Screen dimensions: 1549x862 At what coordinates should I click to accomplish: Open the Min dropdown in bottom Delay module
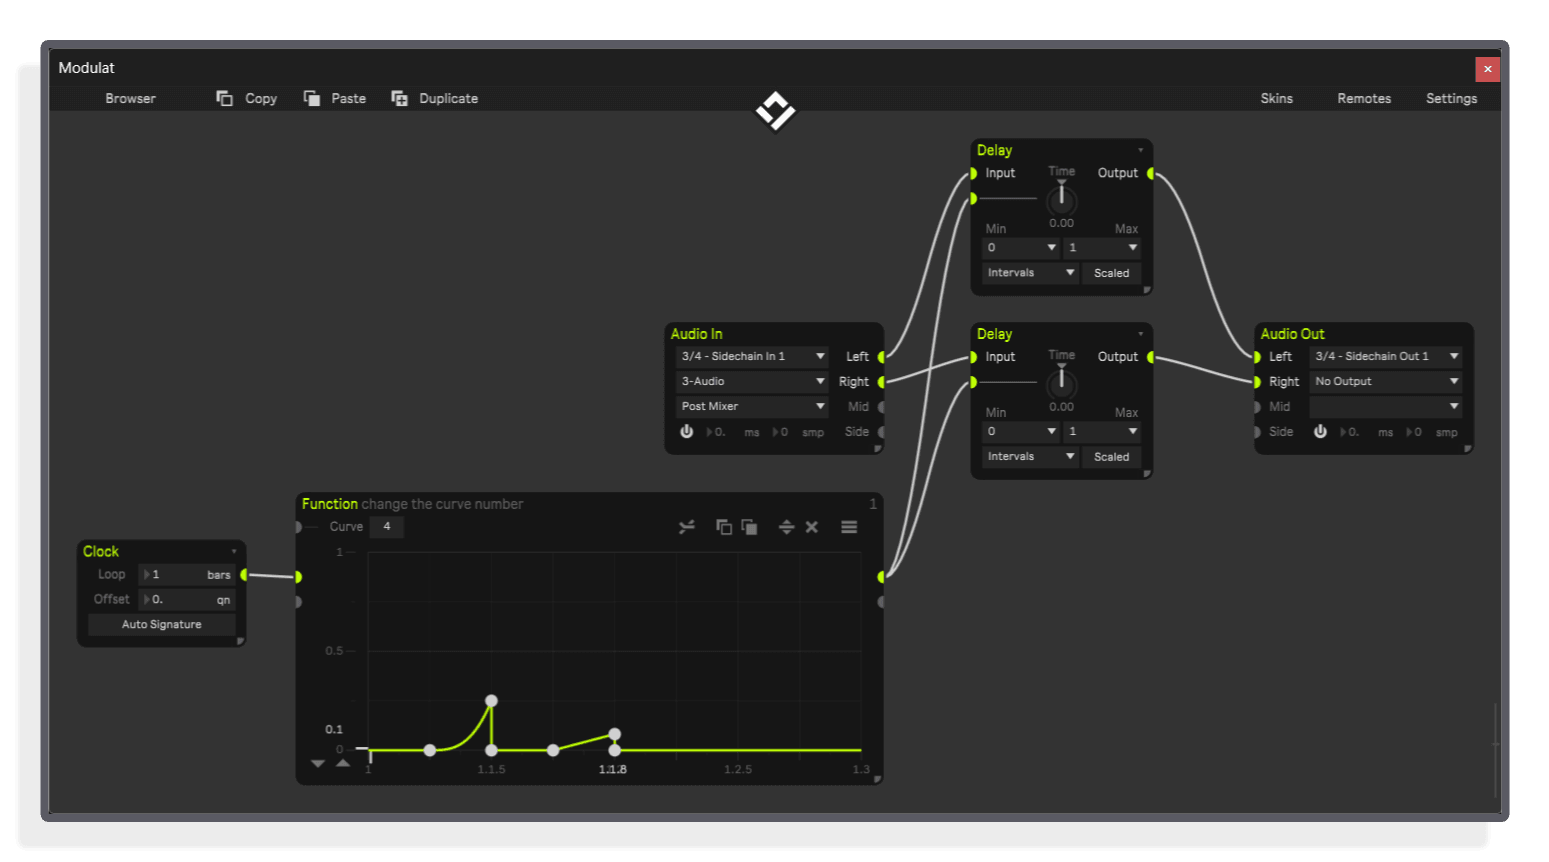tap(1021, 432)
